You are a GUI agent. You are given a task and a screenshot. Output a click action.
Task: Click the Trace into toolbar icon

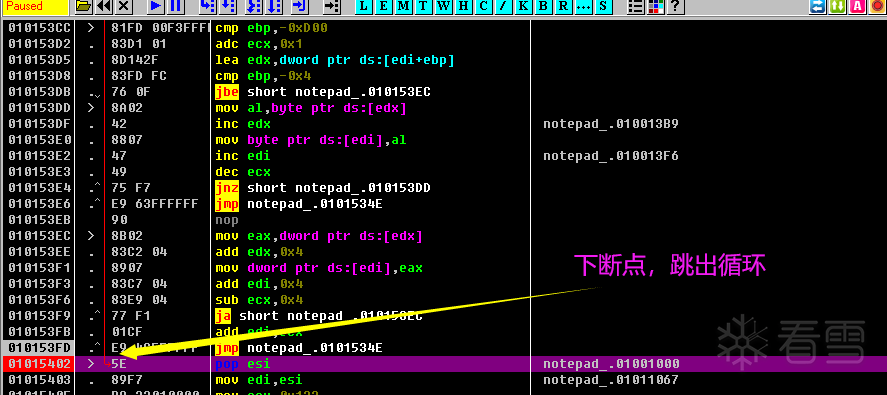pos(254,7)
